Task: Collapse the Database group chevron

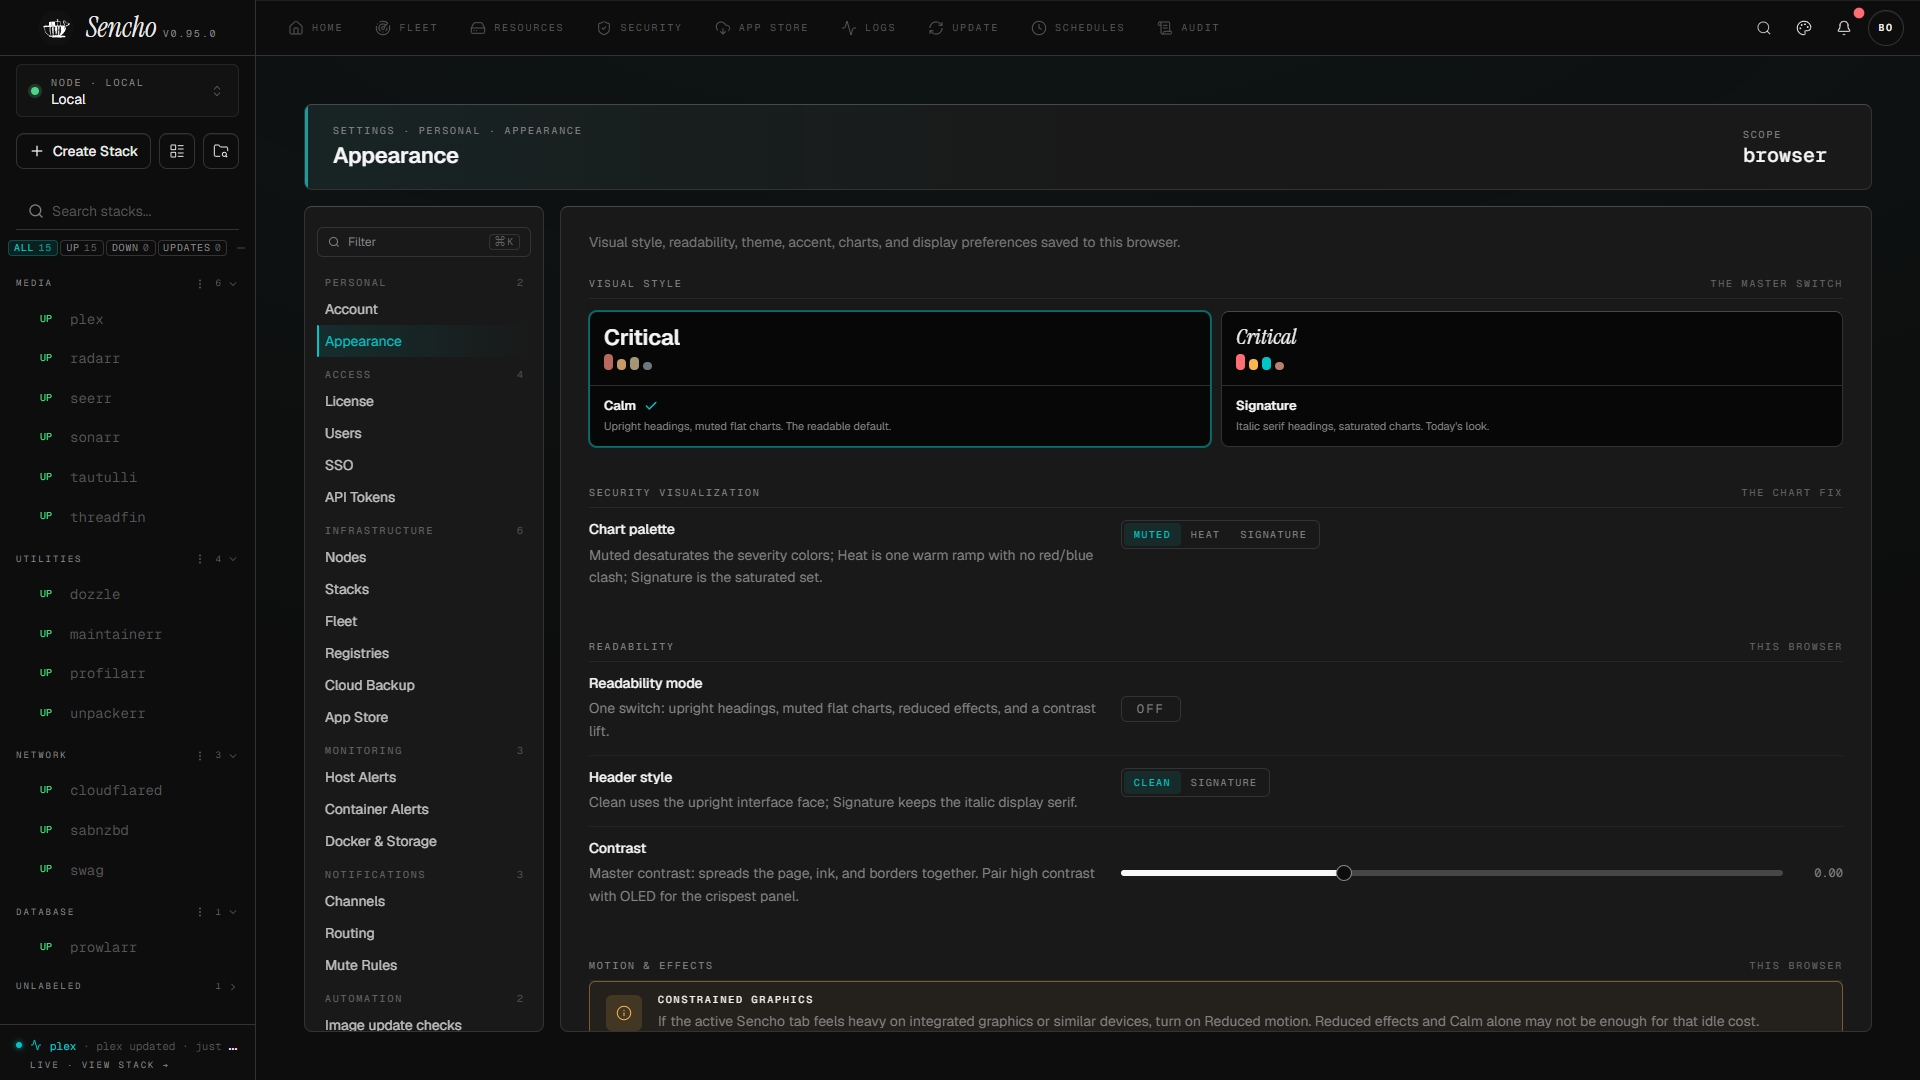Action: click(x=233, y=912)
